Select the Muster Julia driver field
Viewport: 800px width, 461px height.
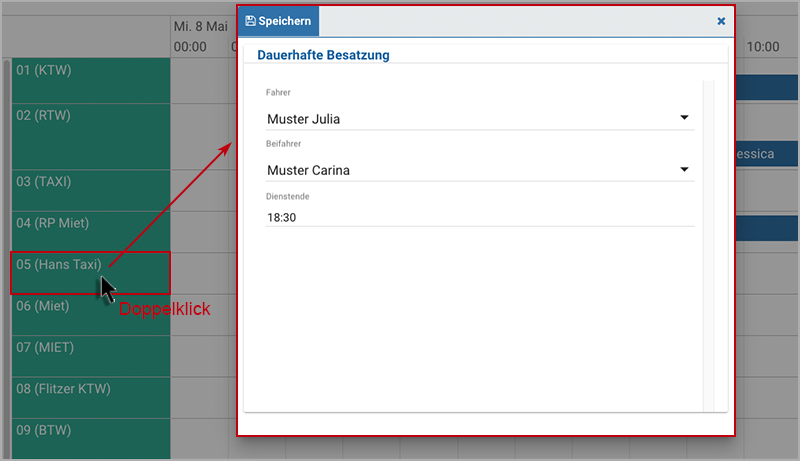tap(480, 119)
